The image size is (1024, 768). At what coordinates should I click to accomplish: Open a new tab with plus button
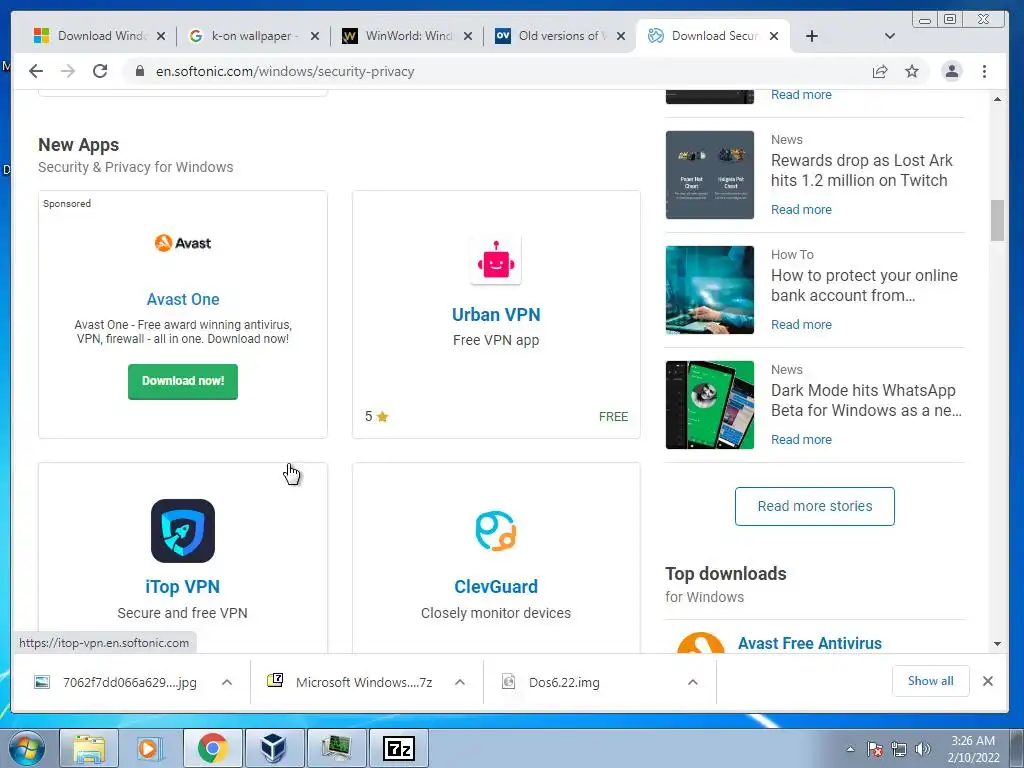pyautogui.click(x=811, y=36)
